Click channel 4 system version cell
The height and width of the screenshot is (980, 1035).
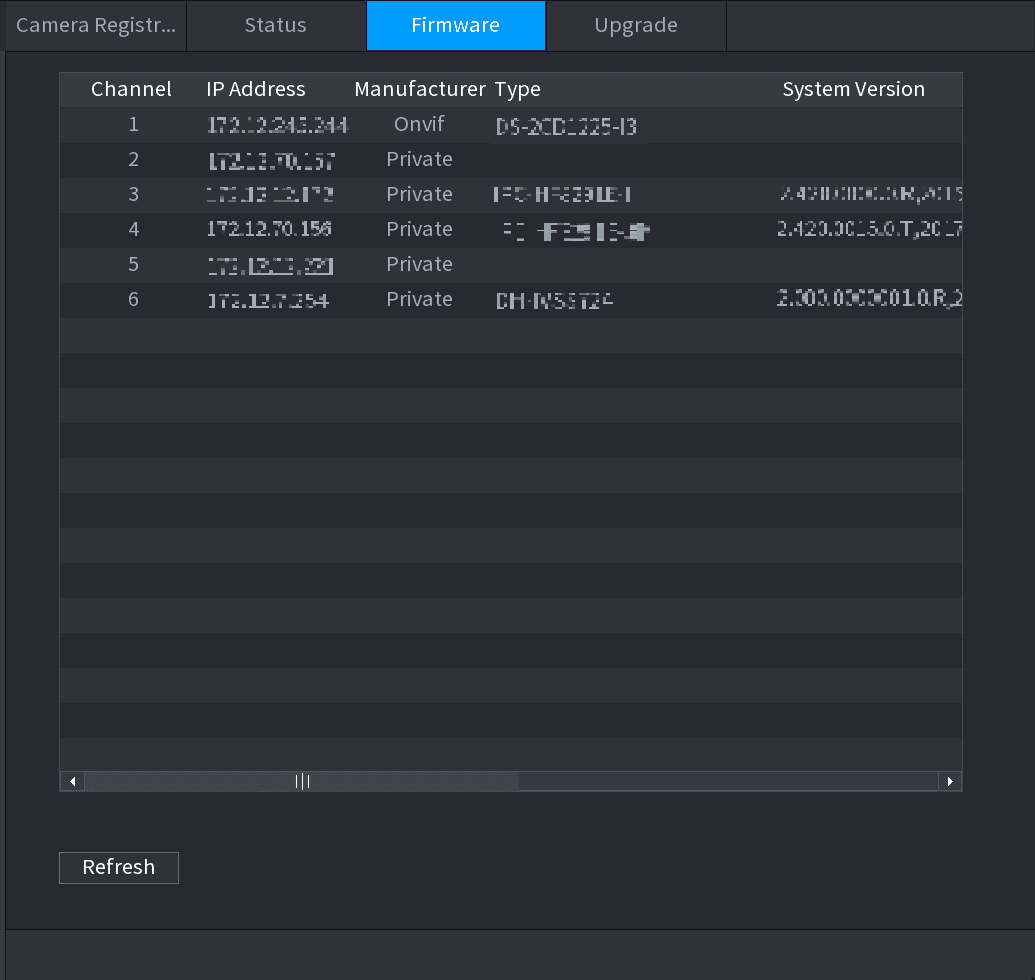pyautogui.click(x=869, y=229)
